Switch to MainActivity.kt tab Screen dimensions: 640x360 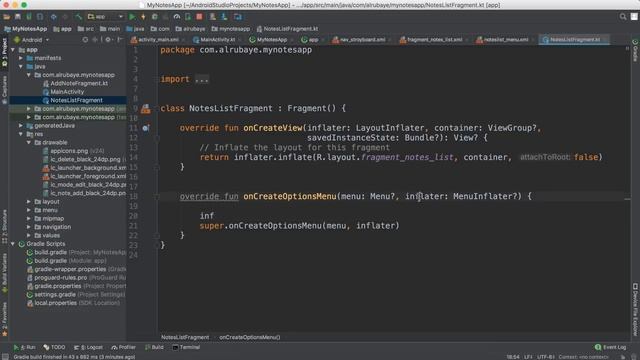[x=215, y=40]
